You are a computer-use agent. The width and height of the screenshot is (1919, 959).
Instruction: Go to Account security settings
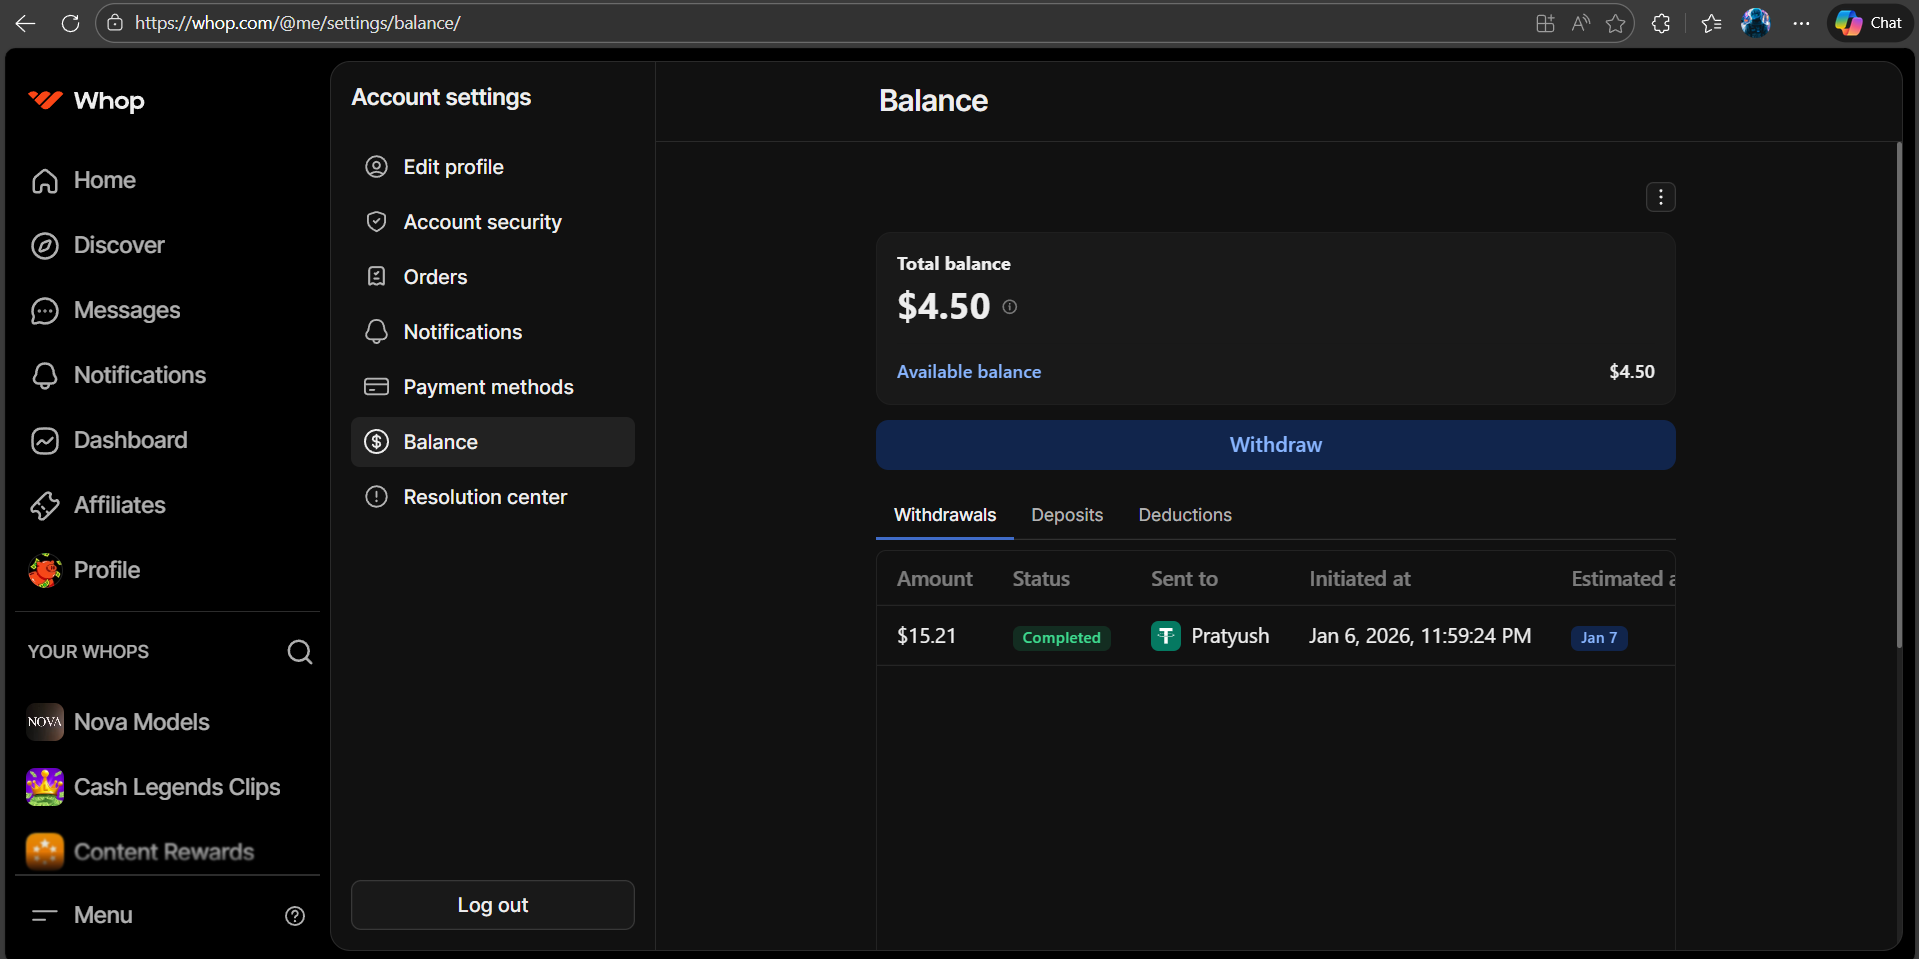[x=482, y=222]
